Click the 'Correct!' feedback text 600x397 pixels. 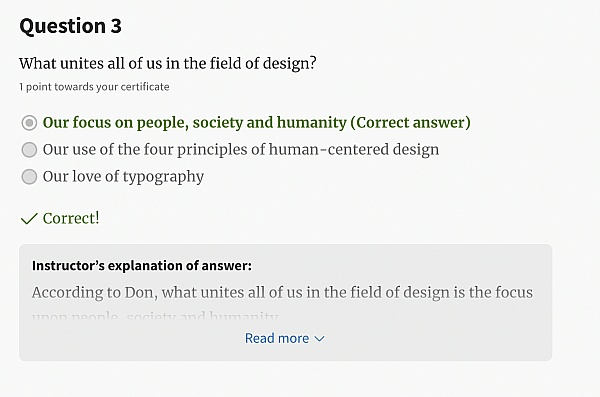[71, 219]
